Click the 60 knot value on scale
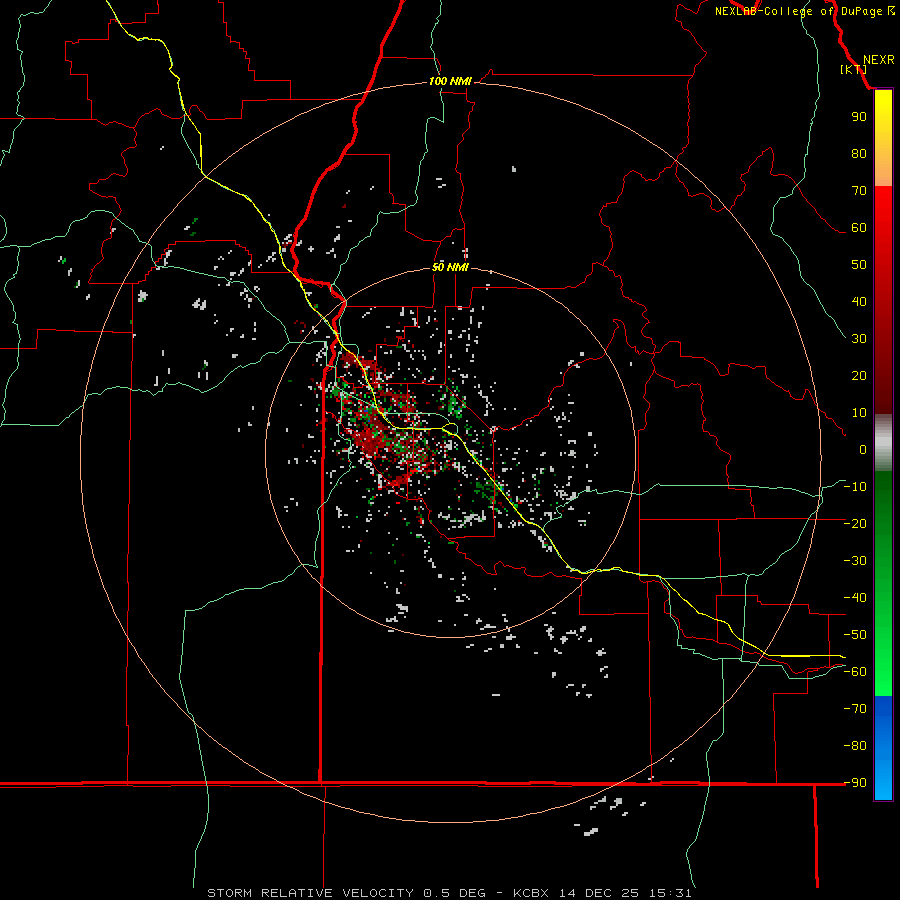The height and width of the screenshot is (900, 900). click(859, 227)
